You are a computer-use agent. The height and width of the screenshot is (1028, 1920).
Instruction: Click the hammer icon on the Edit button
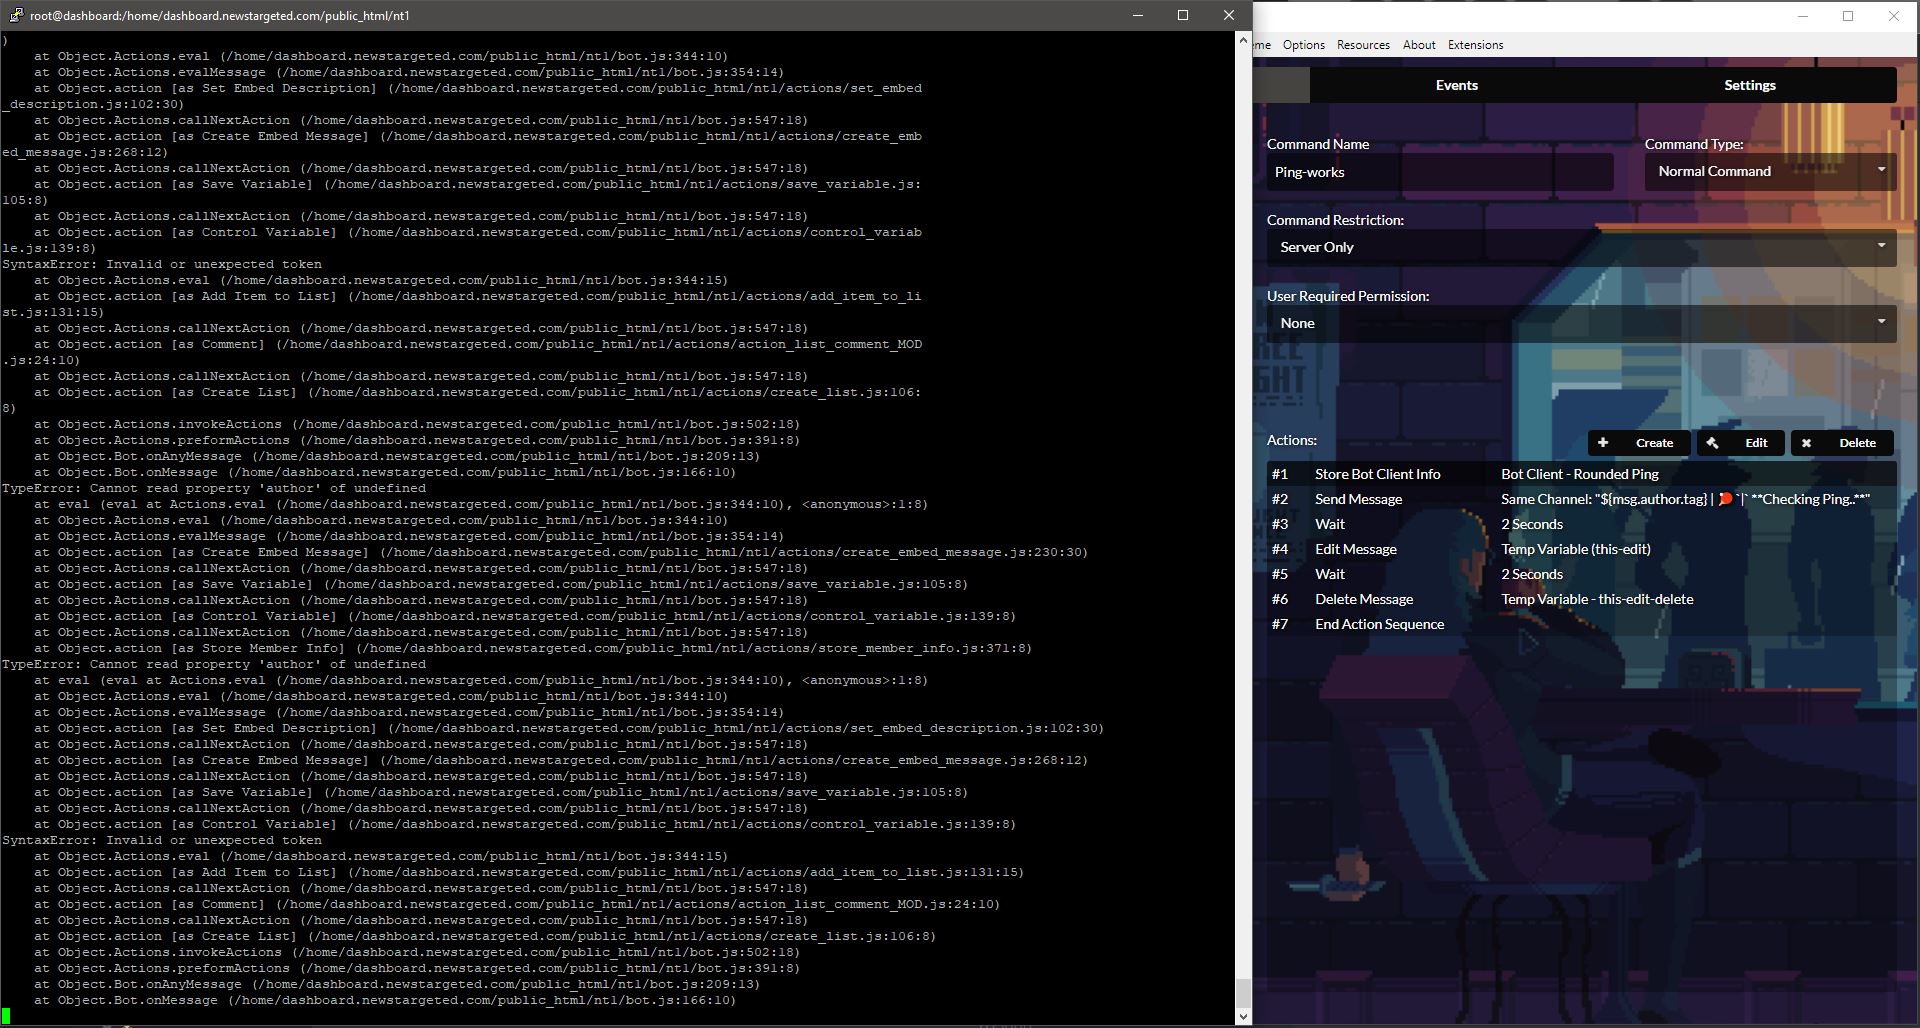(1712, 443)
